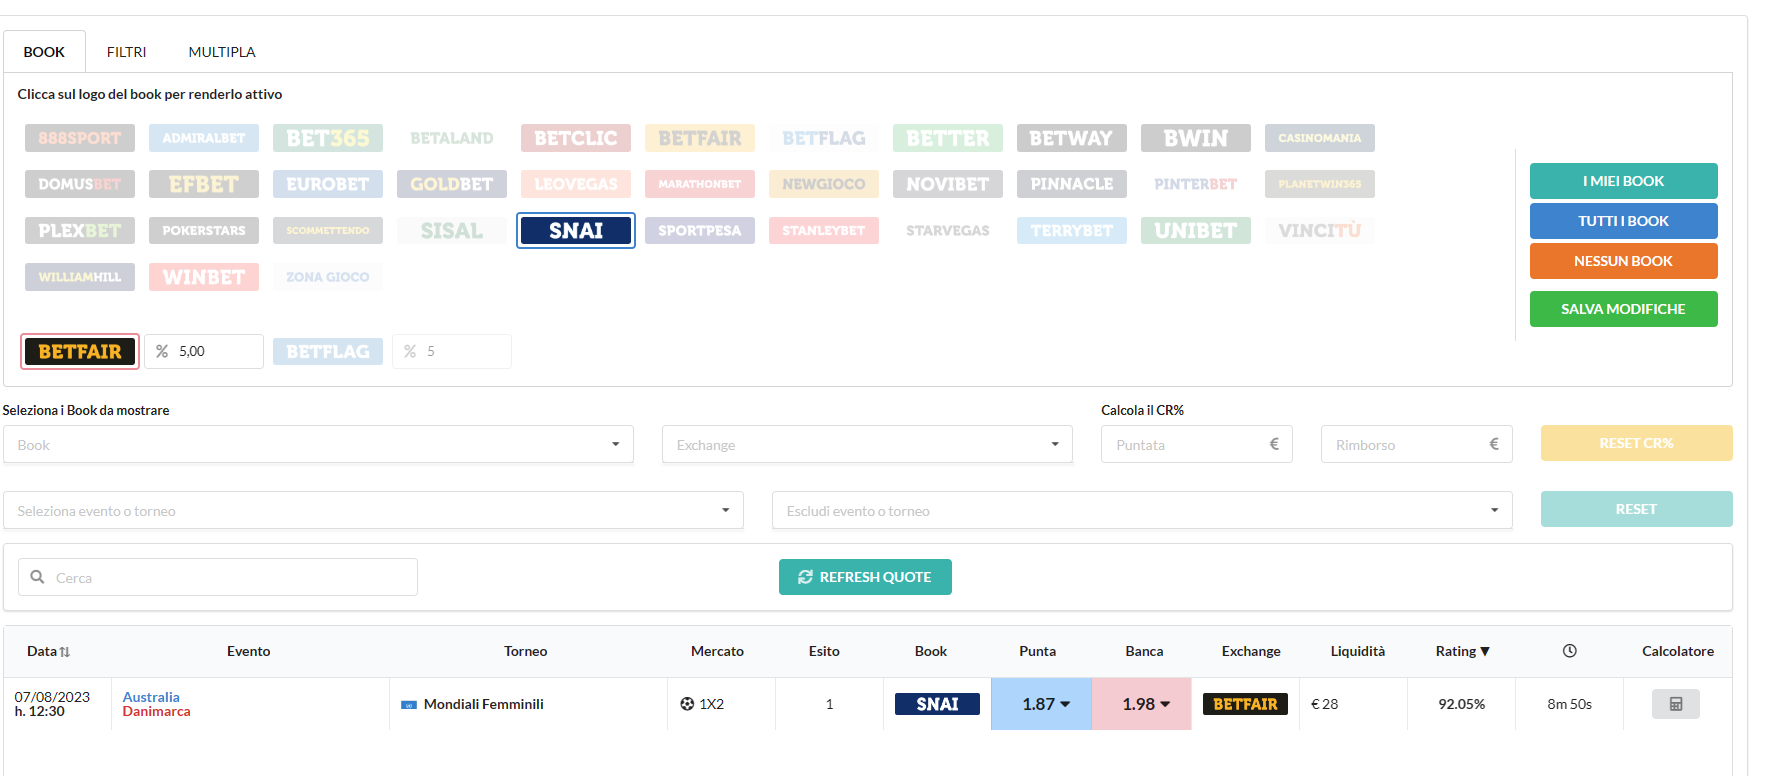Click the REFRESH QUOTE button
1771x776 pixels.
(x=865, y=577)
